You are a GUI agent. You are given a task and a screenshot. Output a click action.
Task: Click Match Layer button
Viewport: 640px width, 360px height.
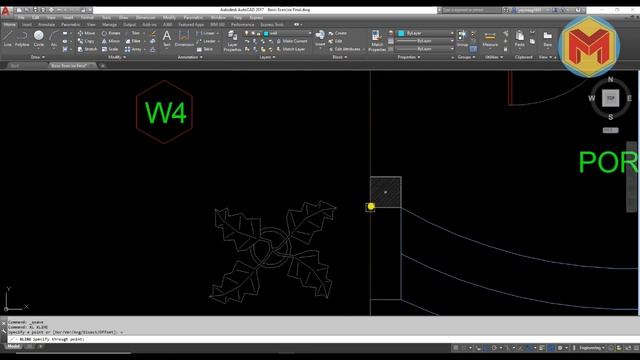point(291,49)
